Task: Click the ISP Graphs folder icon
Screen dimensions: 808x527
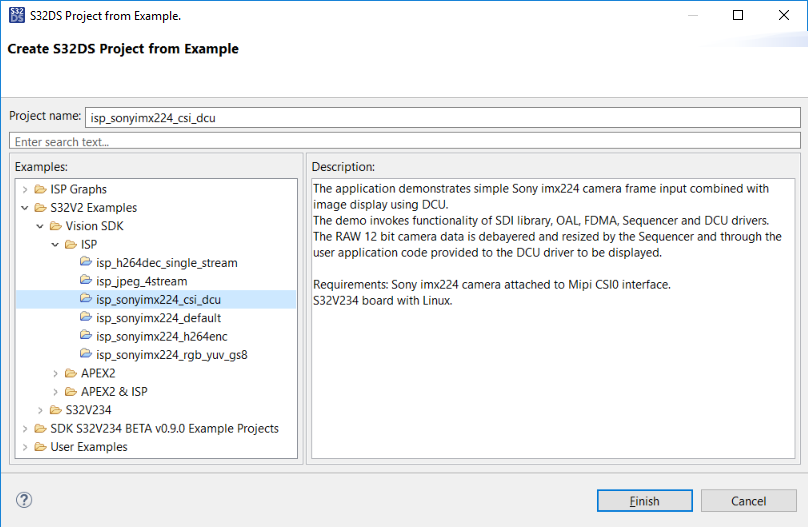Action: 40,189
